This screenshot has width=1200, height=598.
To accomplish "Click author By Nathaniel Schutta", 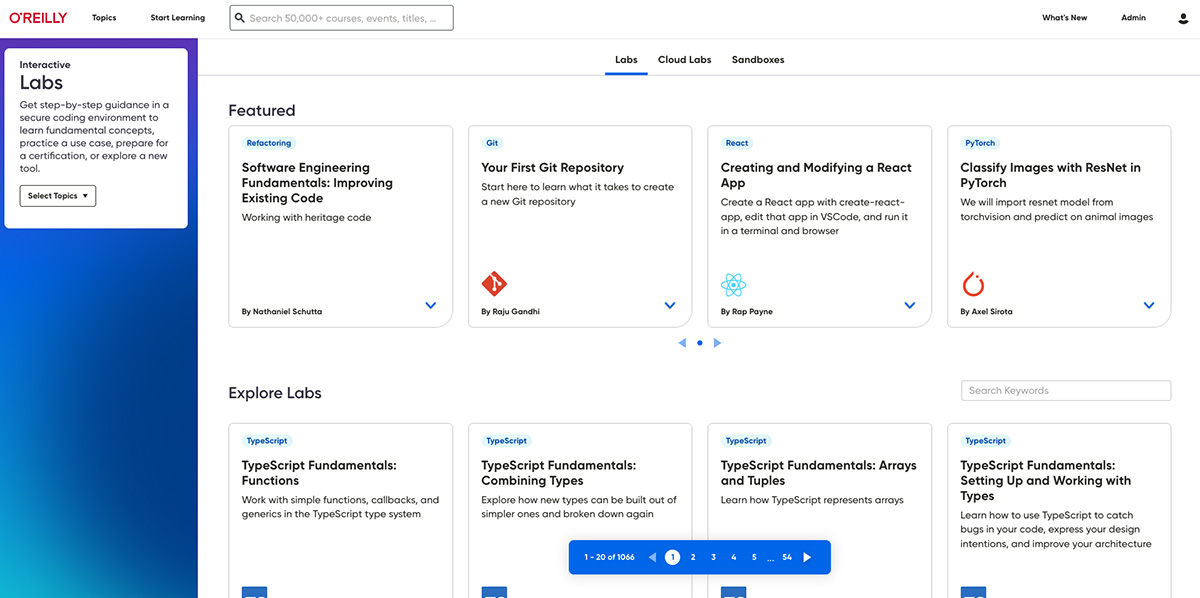I will (282, 312).
